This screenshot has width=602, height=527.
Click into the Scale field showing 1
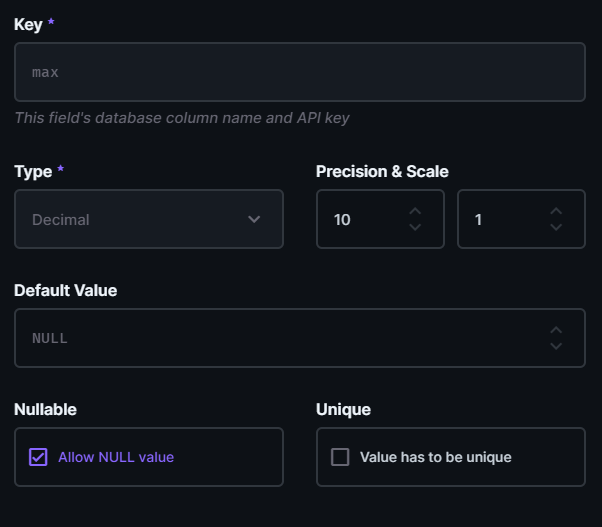pyautogui.click(x=502, y=219)
